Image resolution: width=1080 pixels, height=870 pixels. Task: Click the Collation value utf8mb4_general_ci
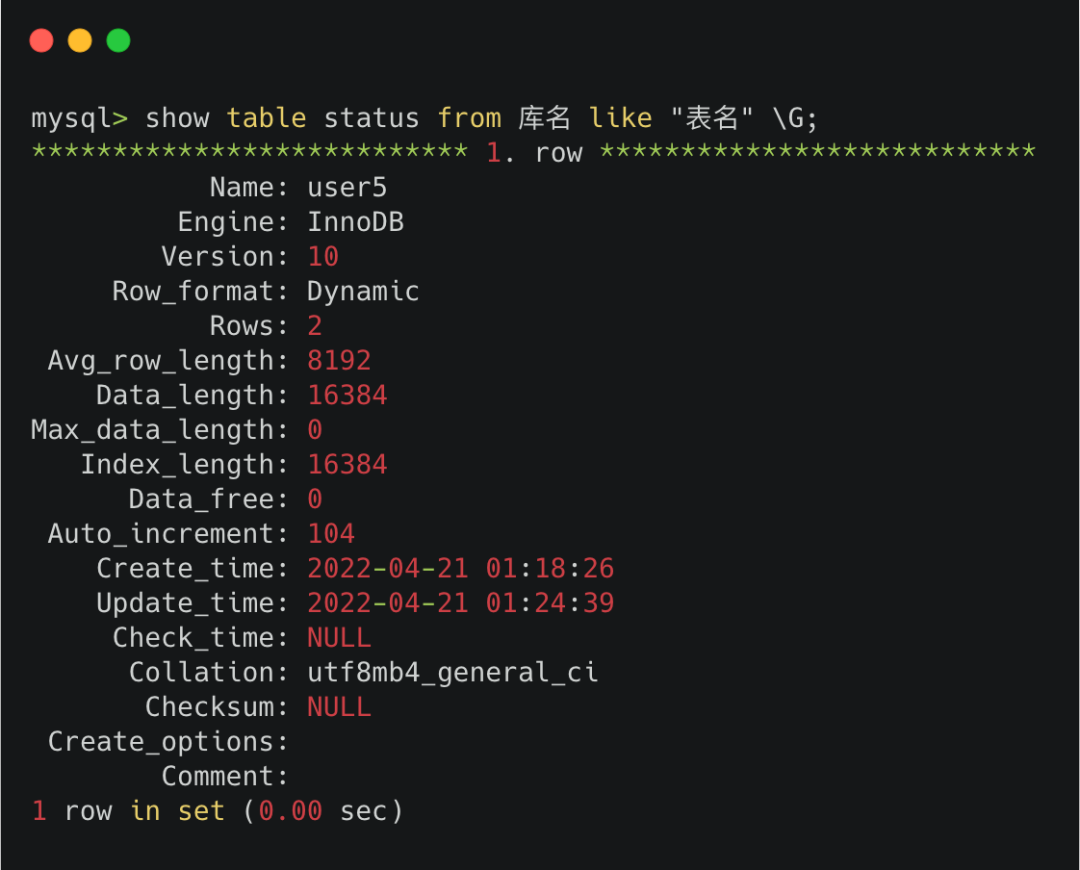pos(452,673)
